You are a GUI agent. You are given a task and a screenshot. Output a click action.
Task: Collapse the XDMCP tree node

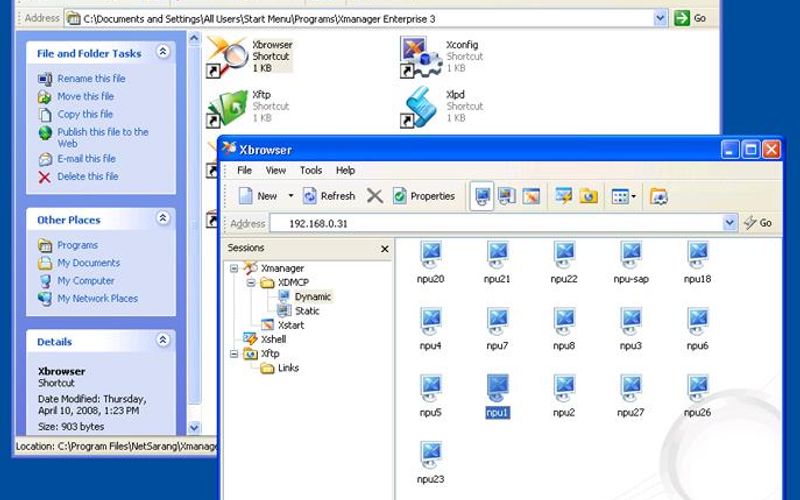click(251, 282)
